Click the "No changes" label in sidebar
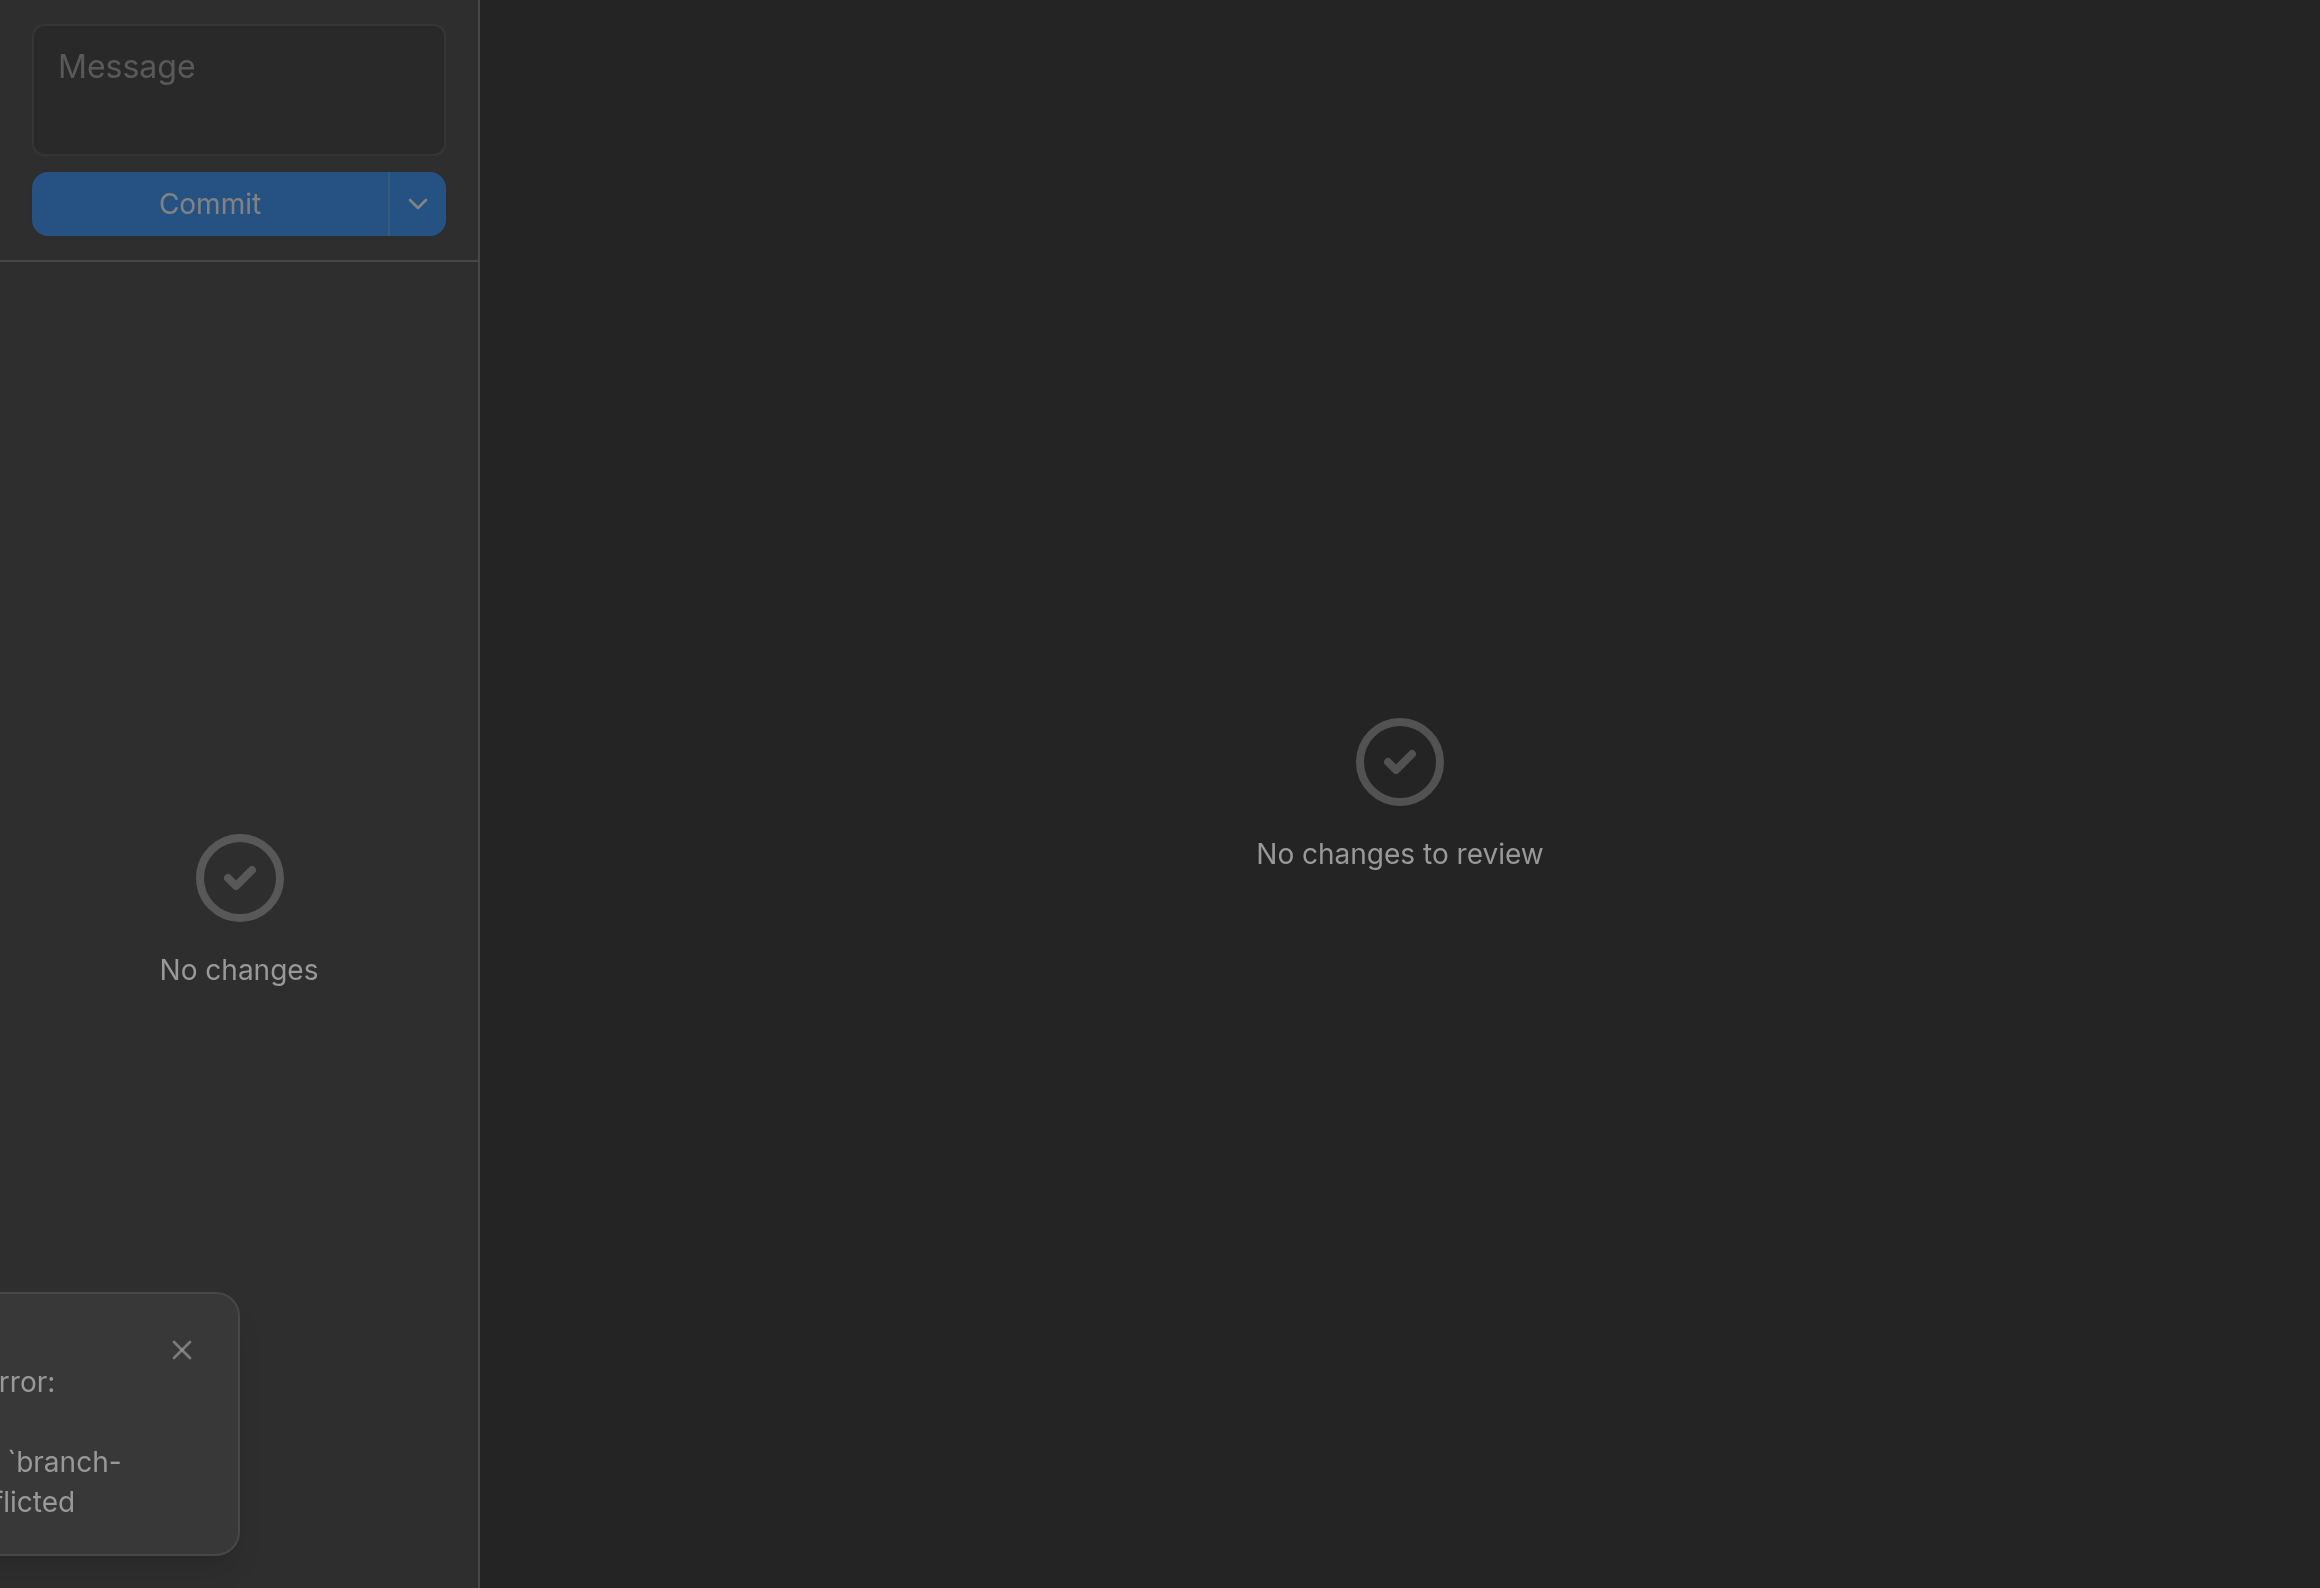 (x=239, y=970)
